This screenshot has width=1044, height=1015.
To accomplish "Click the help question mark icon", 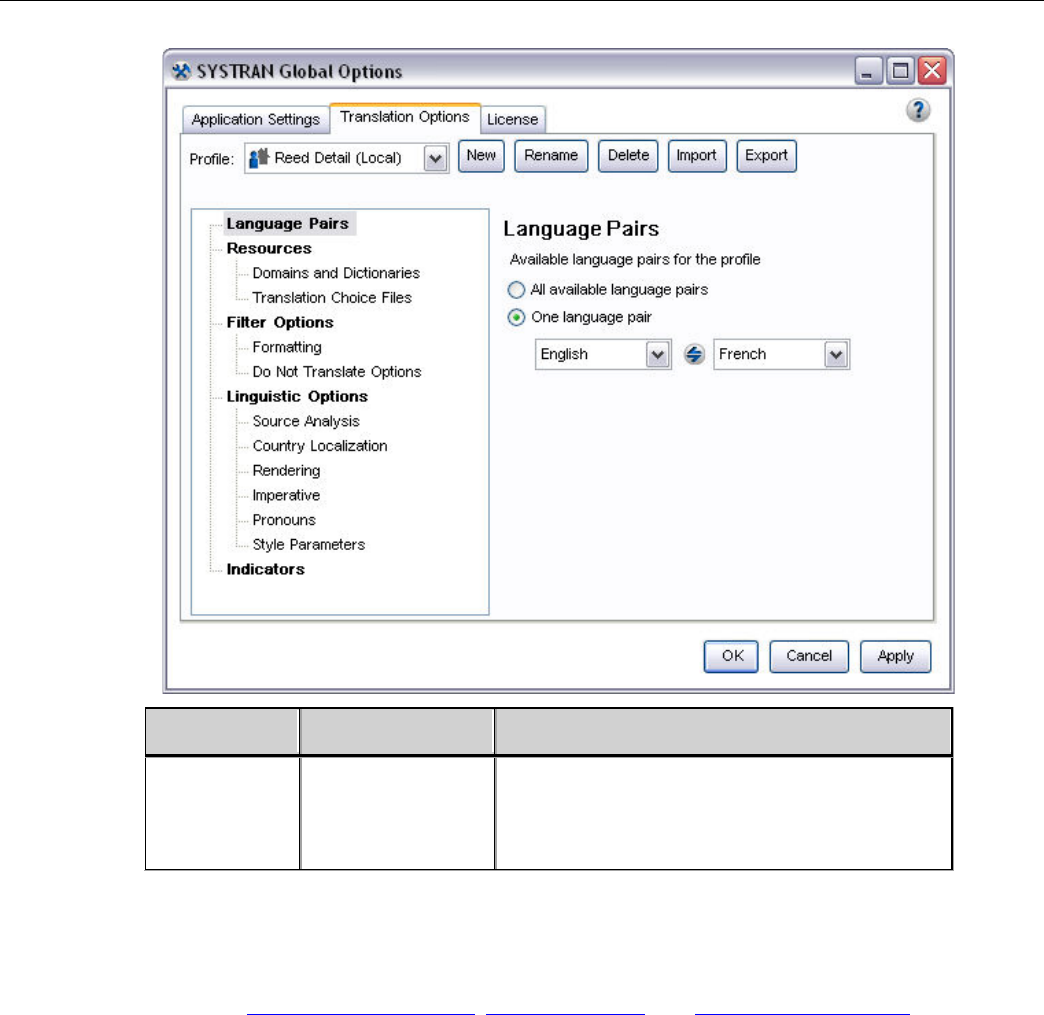I will (918, 110).
